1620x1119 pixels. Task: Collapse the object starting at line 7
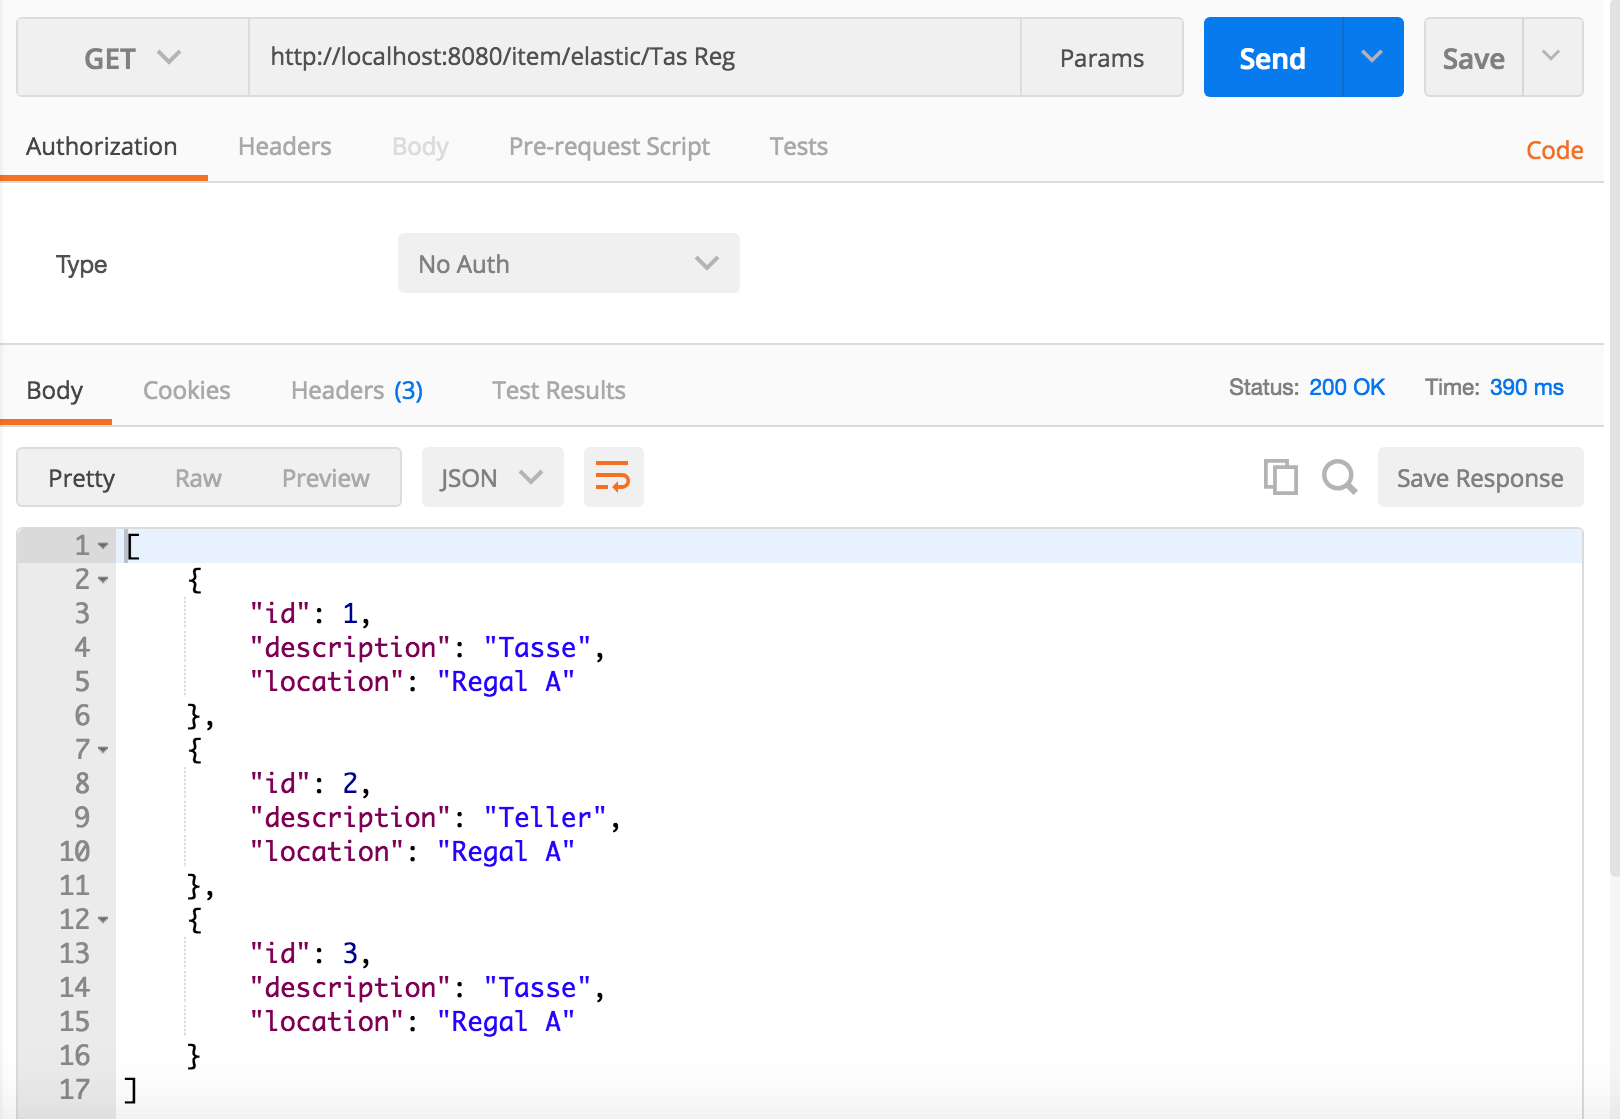[x=103, y=750]
